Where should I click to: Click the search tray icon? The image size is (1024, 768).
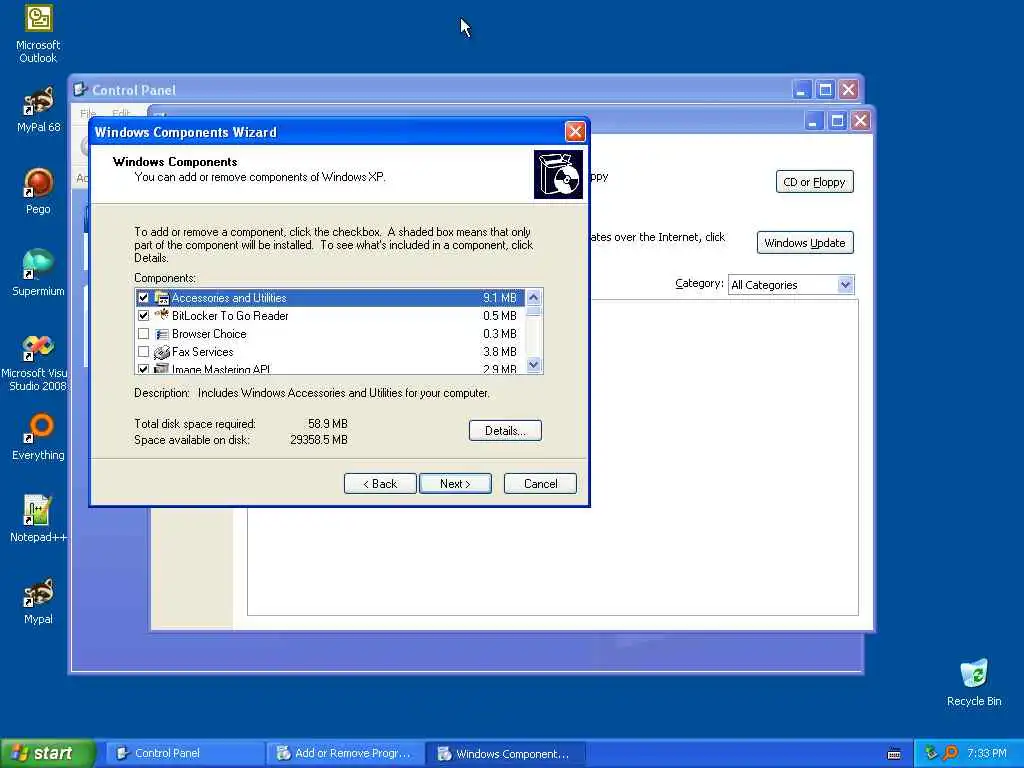click(950, 753)
